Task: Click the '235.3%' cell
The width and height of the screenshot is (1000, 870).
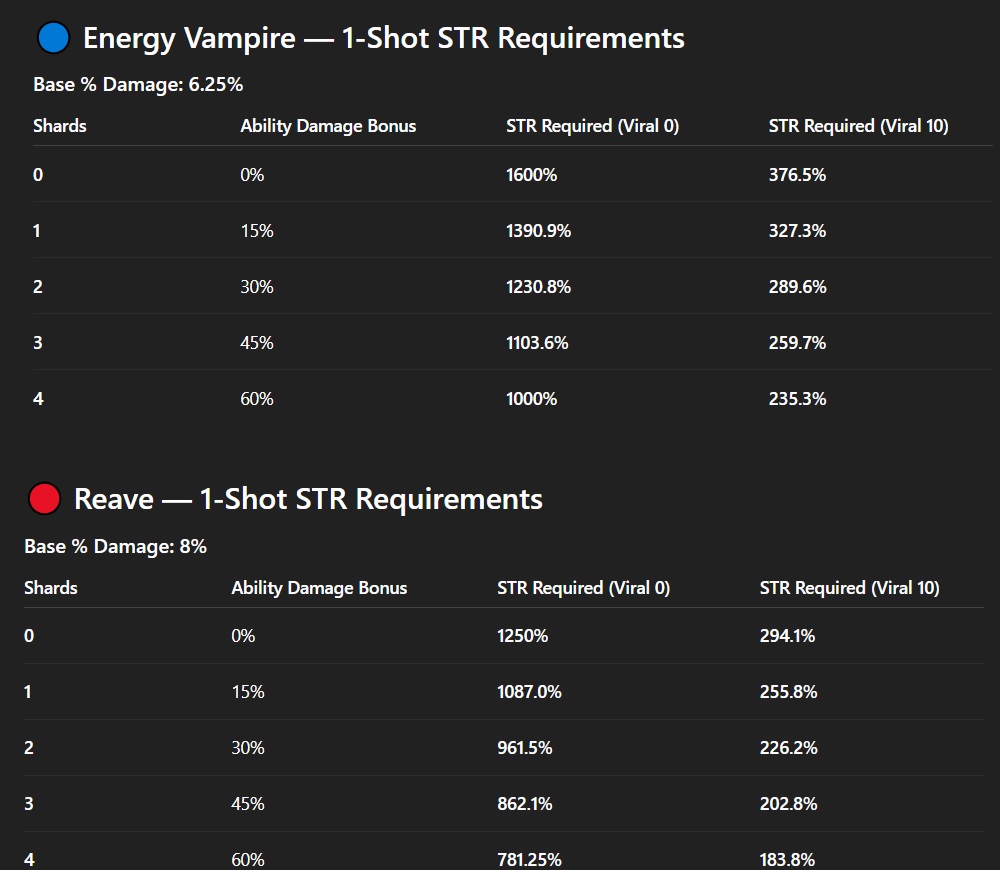Action: tap(797, 399)
